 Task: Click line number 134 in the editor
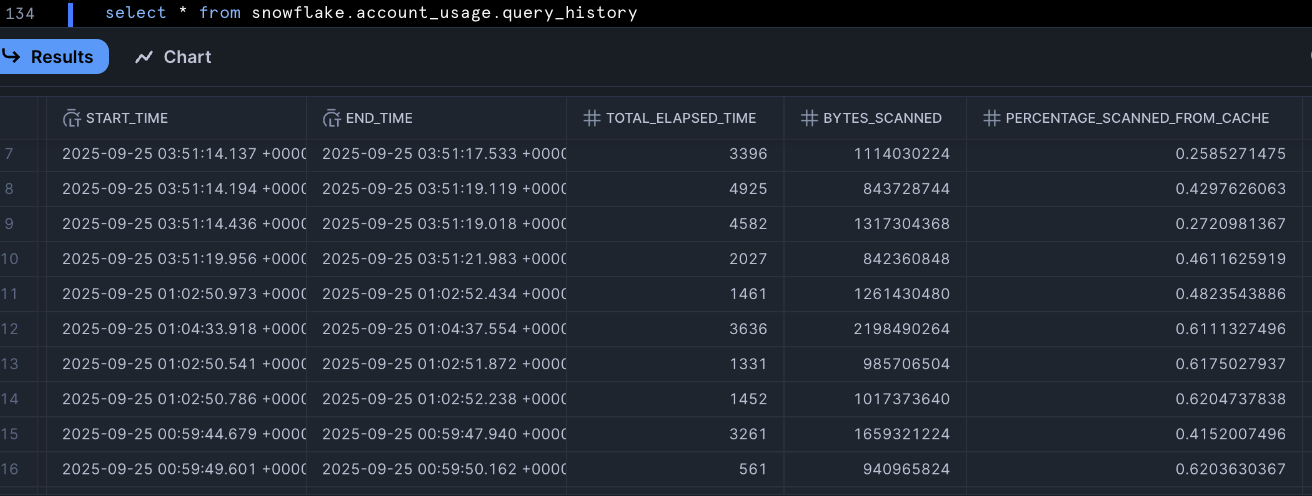tap(20, 13)
